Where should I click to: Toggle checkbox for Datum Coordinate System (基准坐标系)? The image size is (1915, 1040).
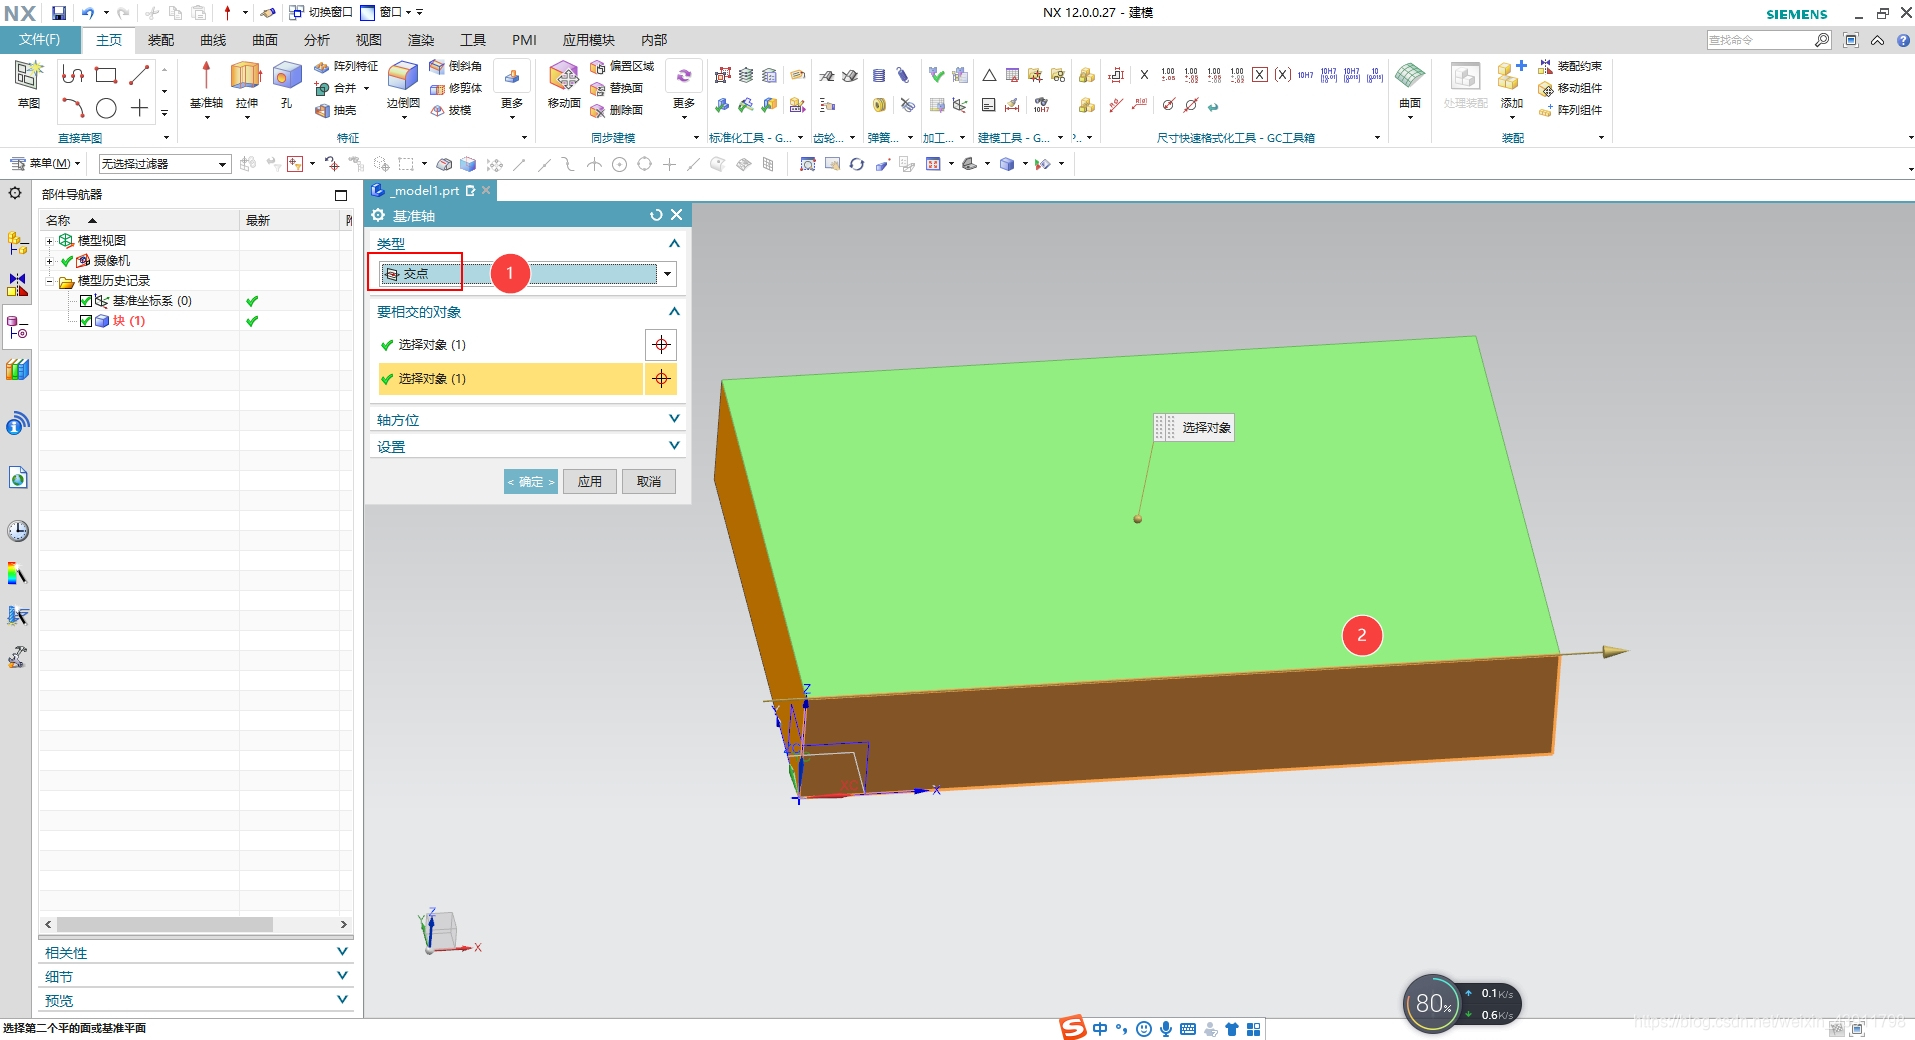tap(86, 301)
